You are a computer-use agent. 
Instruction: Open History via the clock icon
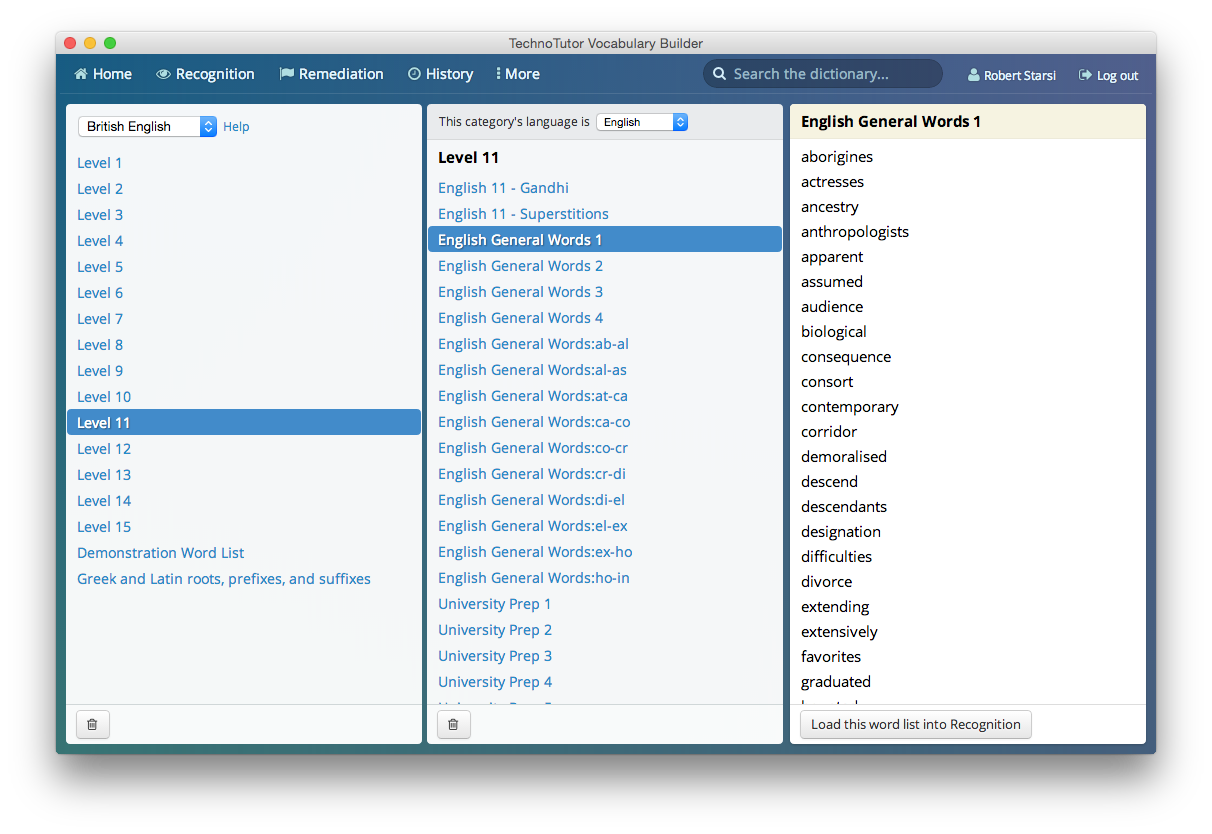[412, 73]
